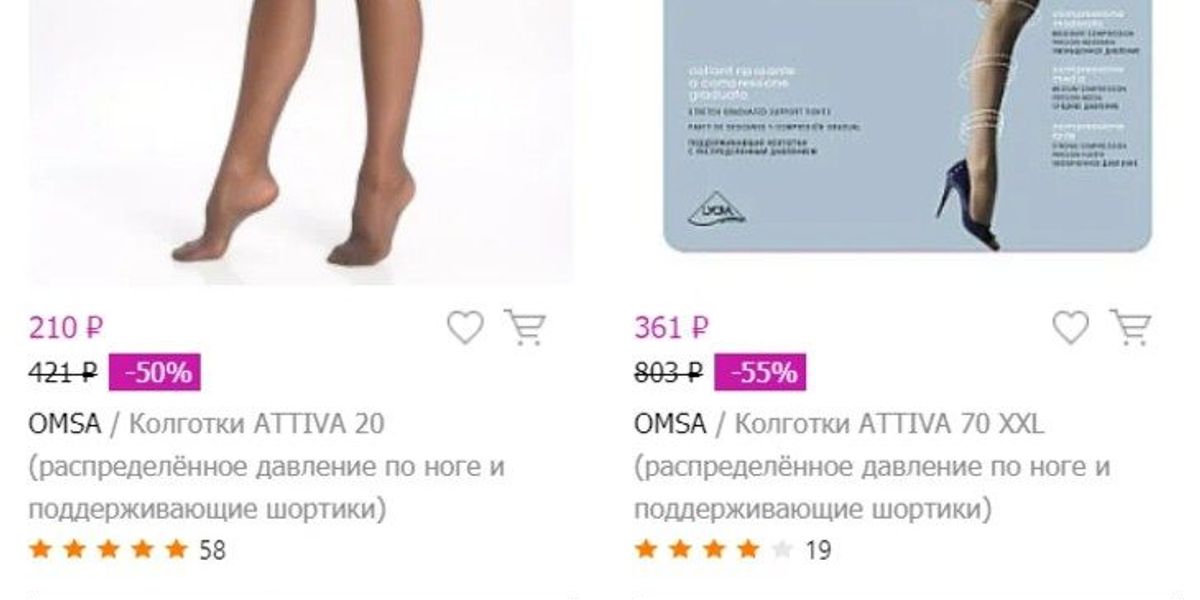The width and height of the screenshot is (1200, 600).
Task: View the four-star rating of ATTIVA 70
Action: point(714,549)
